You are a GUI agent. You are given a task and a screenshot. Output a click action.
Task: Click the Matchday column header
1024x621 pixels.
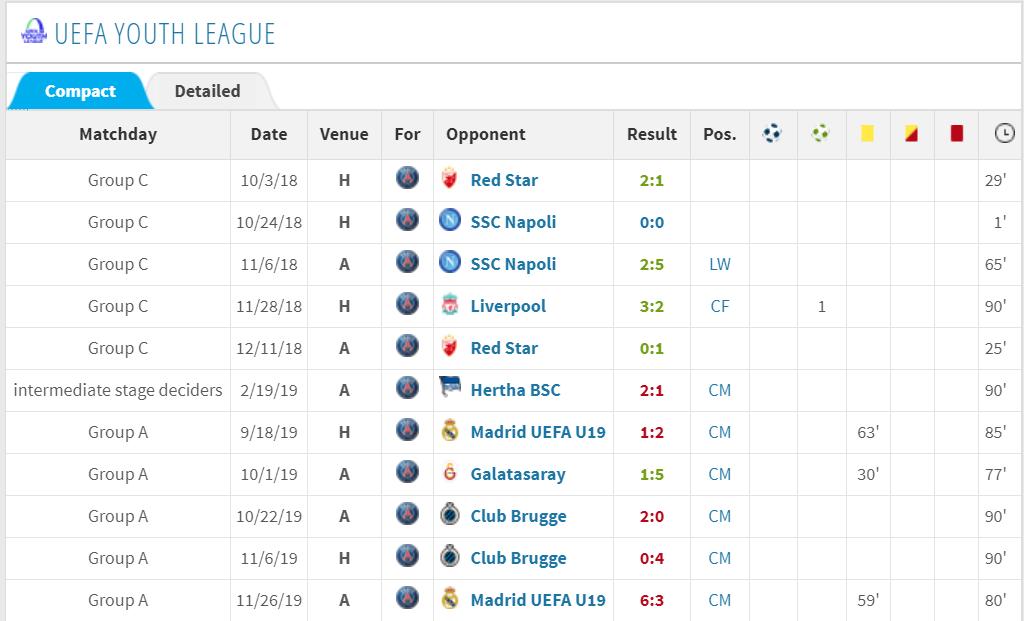click(118, 134)
